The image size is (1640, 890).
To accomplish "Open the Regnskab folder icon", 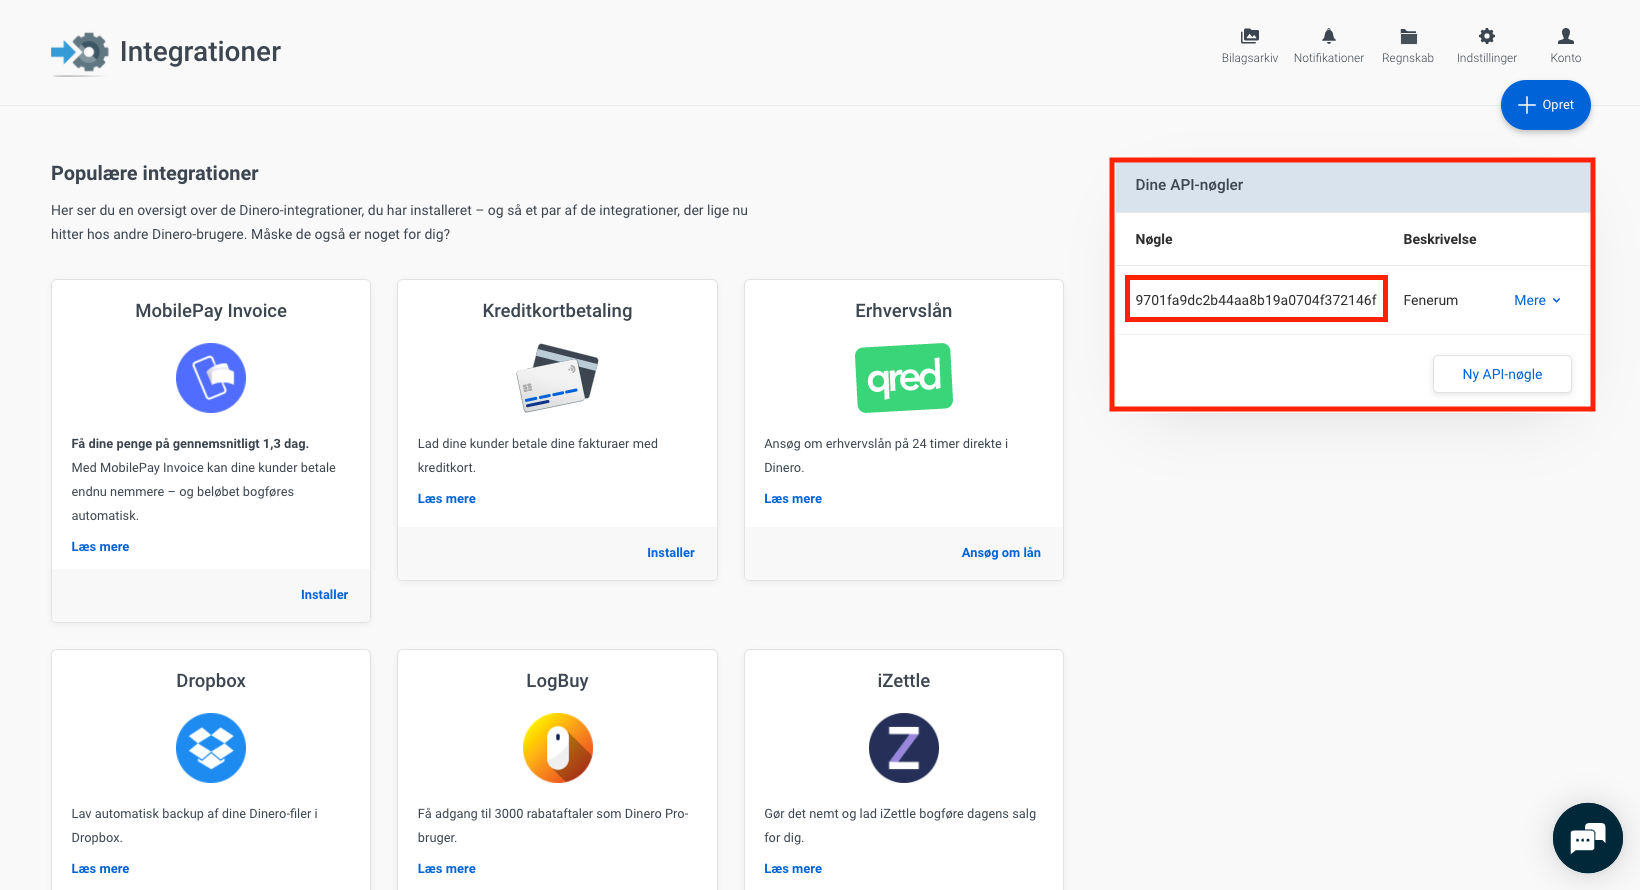I will pos(1408,36).
